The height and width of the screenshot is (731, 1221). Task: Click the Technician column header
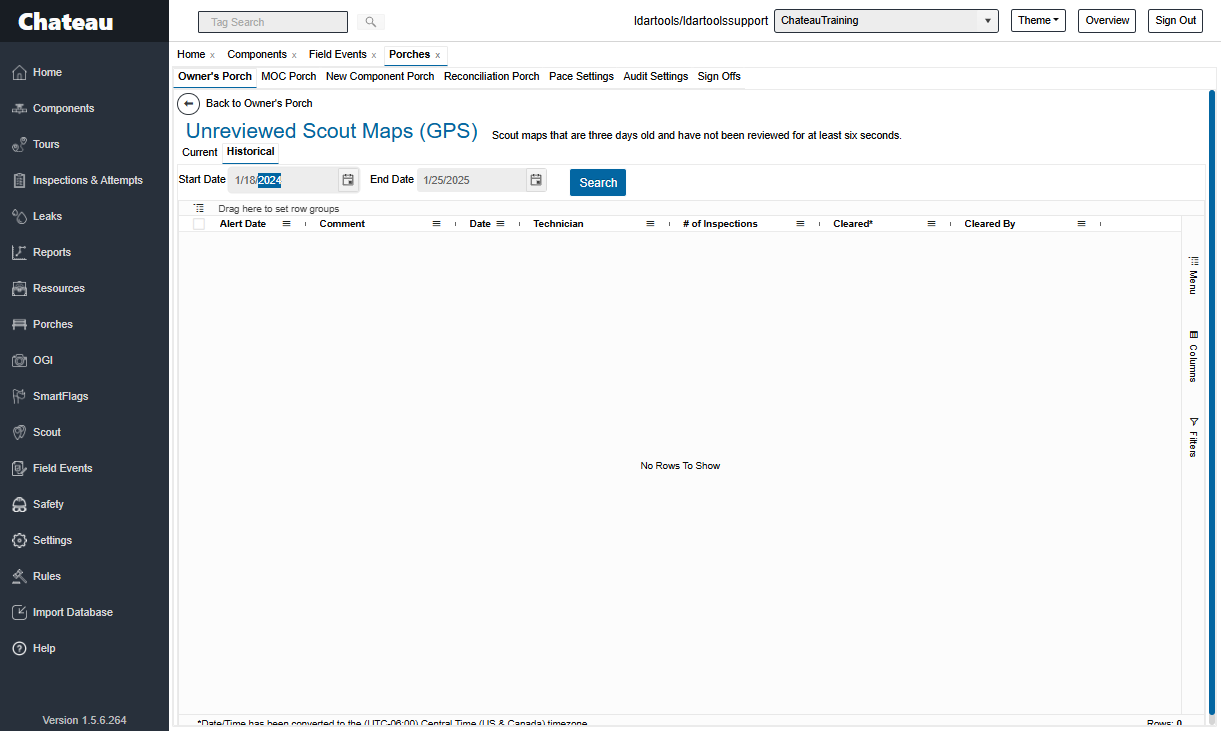[558, 224]
